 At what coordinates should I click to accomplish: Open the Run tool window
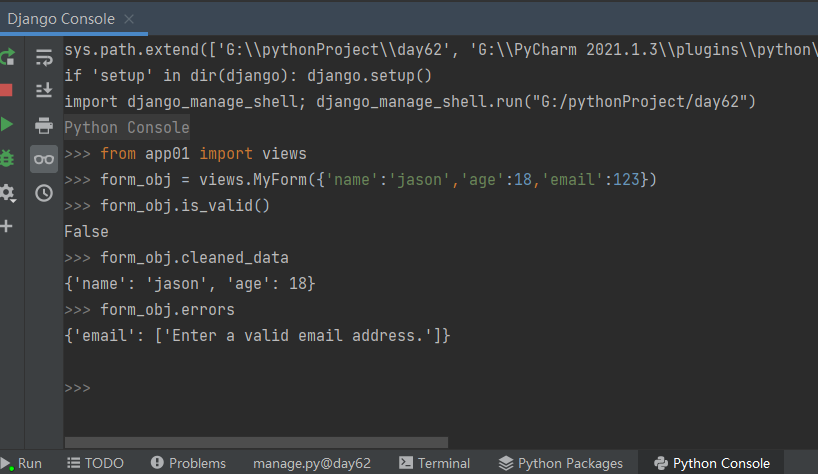point(22,463)
